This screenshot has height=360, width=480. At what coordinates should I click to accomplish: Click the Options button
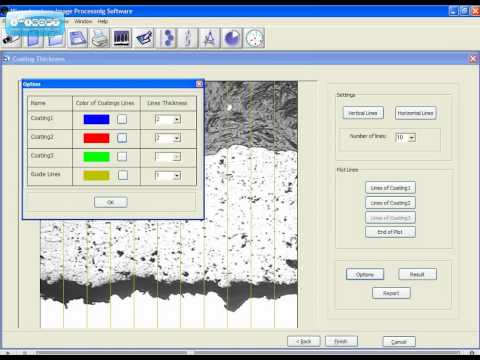(x=365, y=274)
